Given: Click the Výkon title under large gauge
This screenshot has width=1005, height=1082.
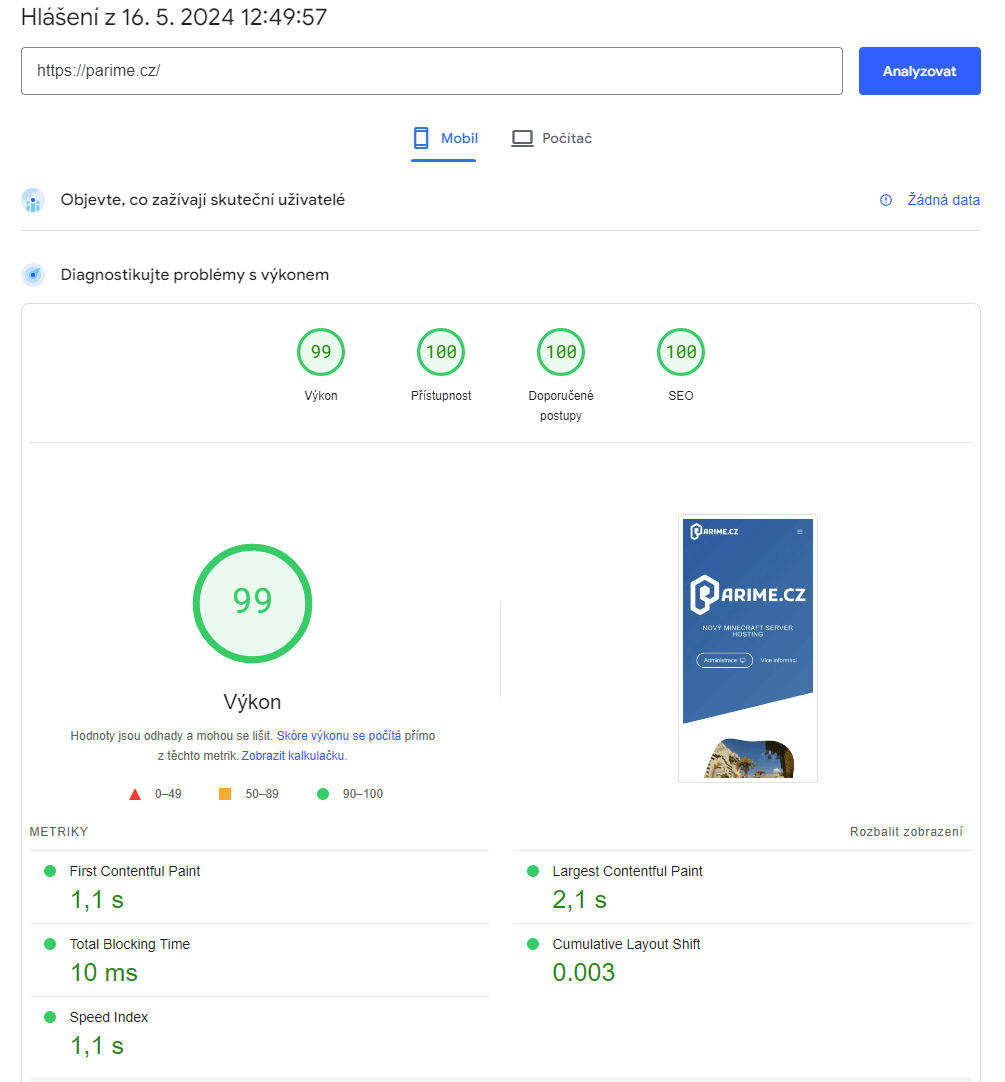Looking at the screenshot, I should coord(253,702).
